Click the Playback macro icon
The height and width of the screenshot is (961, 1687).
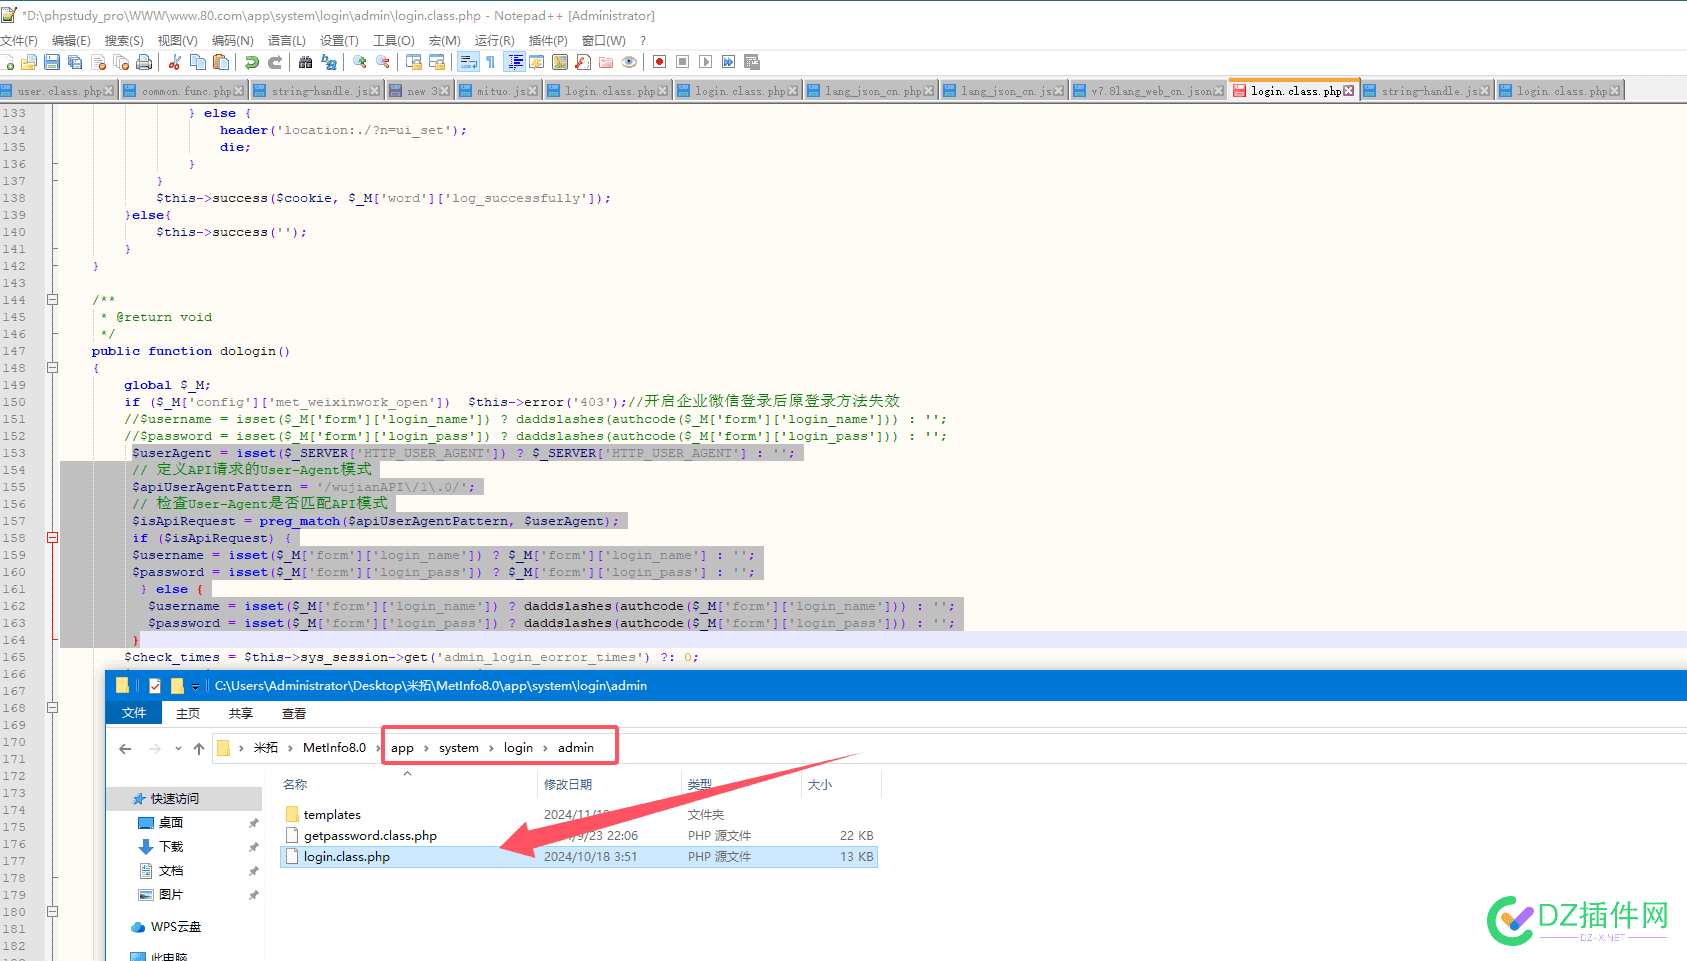[x=705, y=62]
